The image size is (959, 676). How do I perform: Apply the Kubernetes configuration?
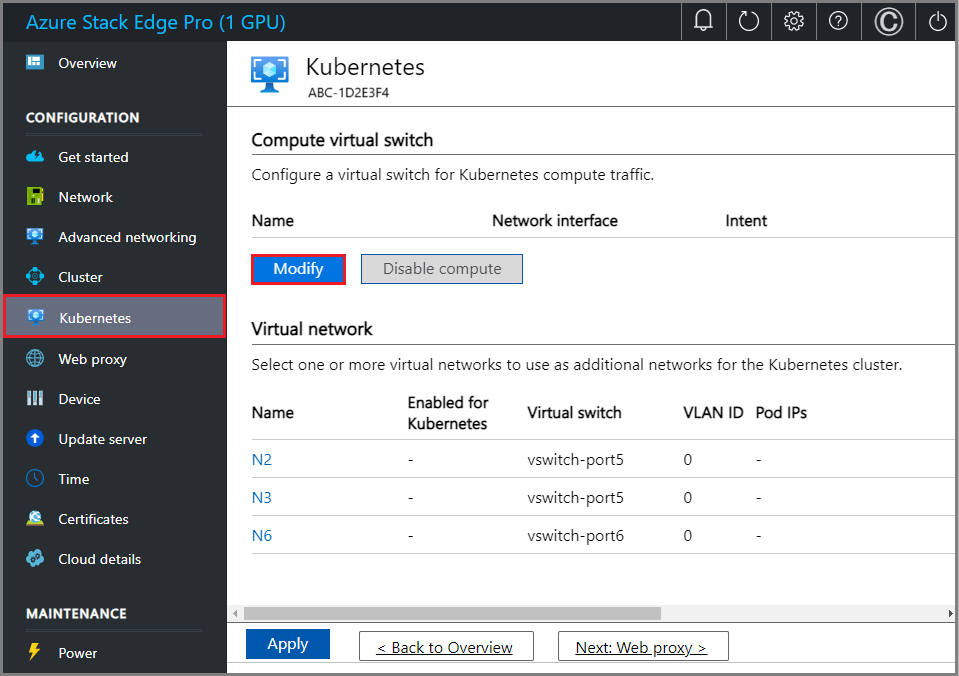click(x=287, y=644)
